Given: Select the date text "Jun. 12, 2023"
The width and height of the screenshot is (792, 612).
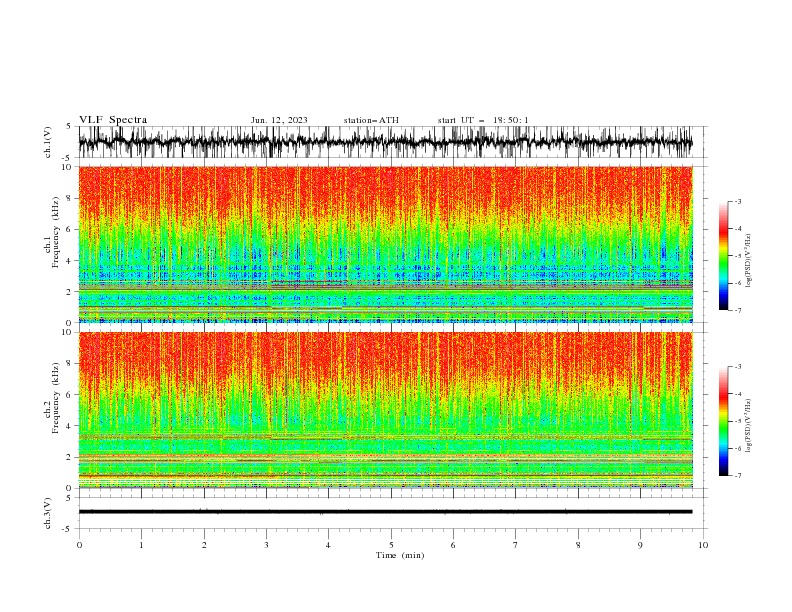Looking at the screenshot, I should point(279,120).
